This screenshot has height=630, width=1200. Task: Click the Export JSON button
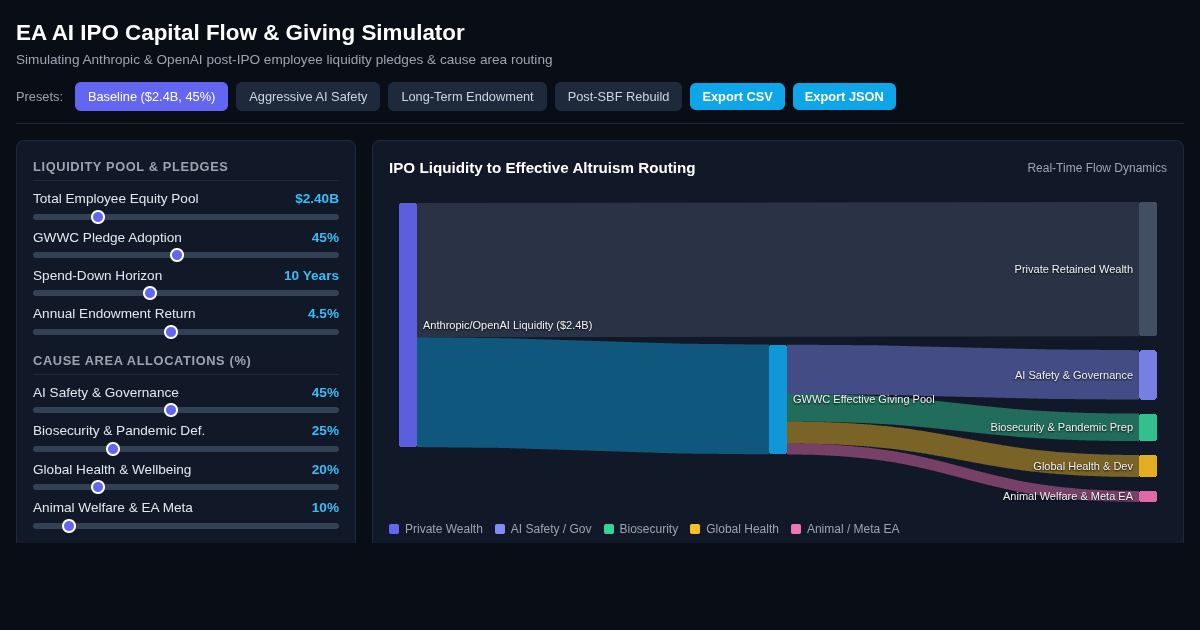click(x=844, y=96)
